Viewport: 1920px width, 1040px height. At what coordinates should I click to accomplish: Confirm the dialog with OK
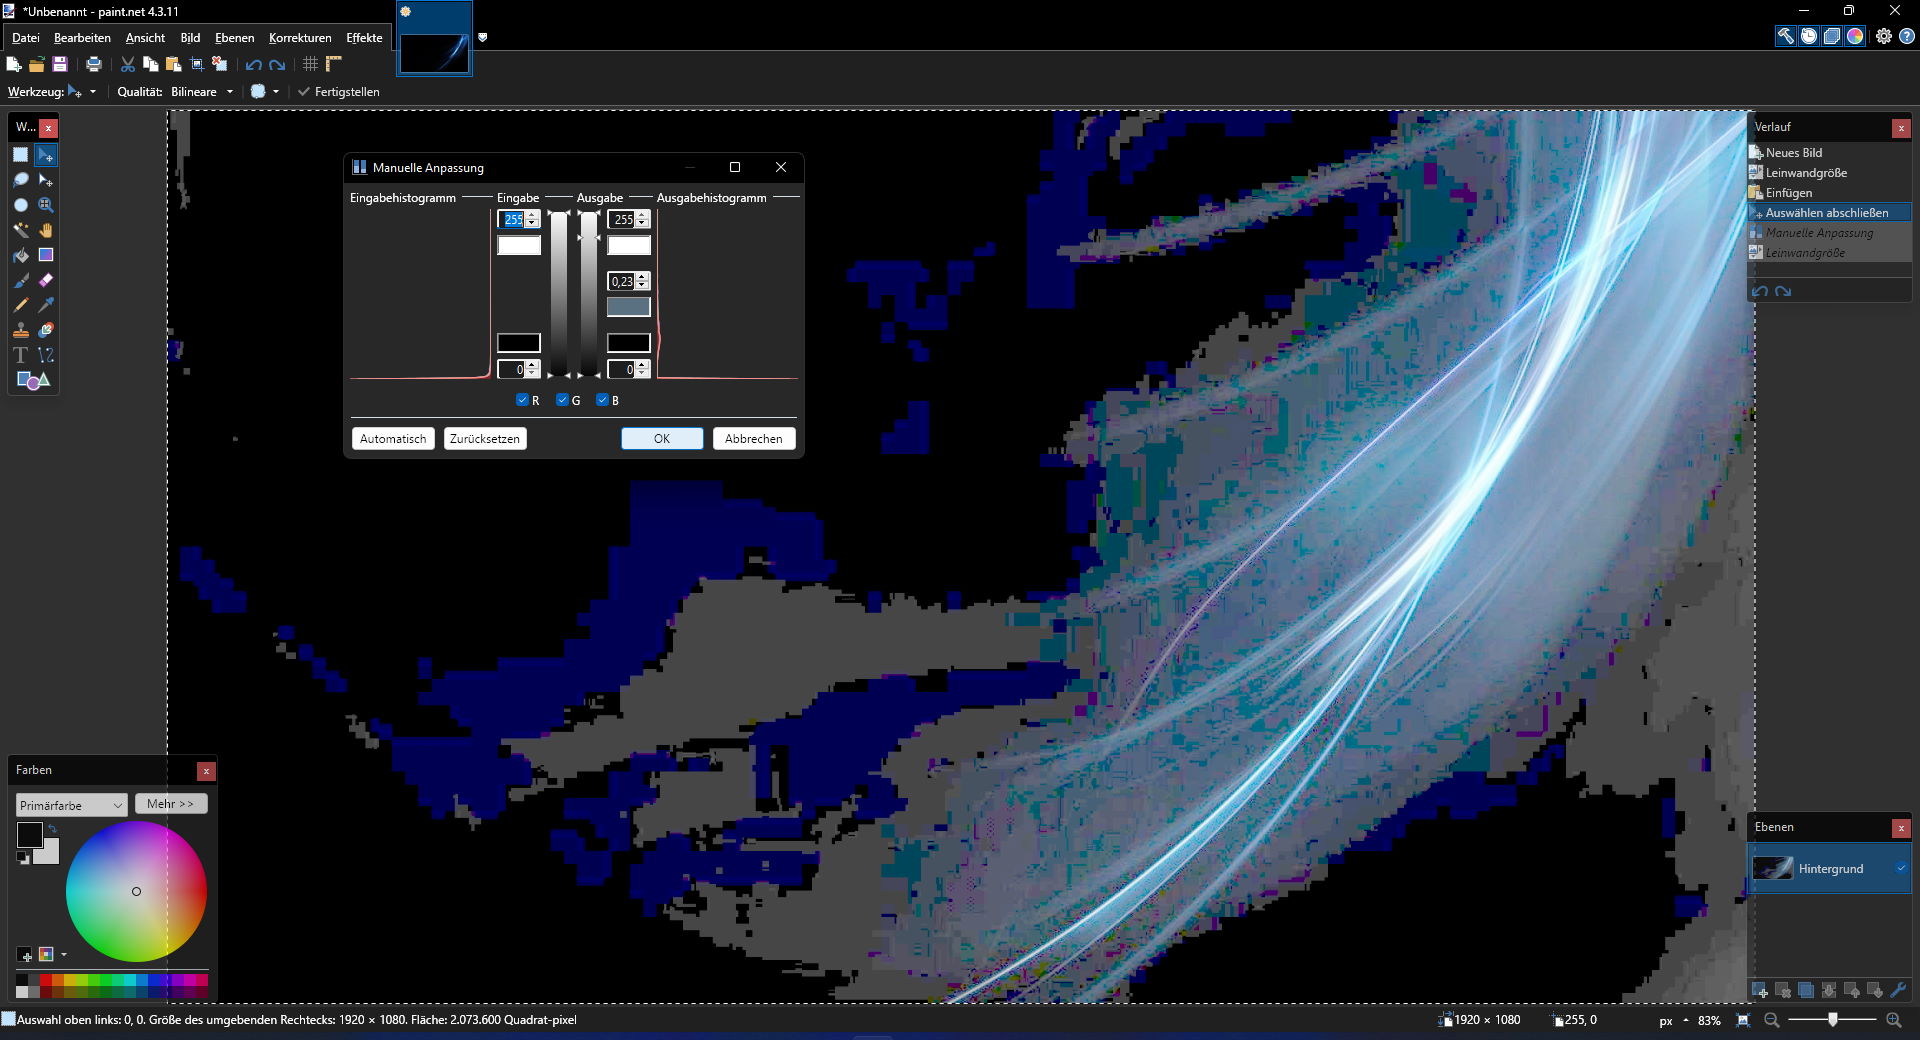tap(662, 439)
